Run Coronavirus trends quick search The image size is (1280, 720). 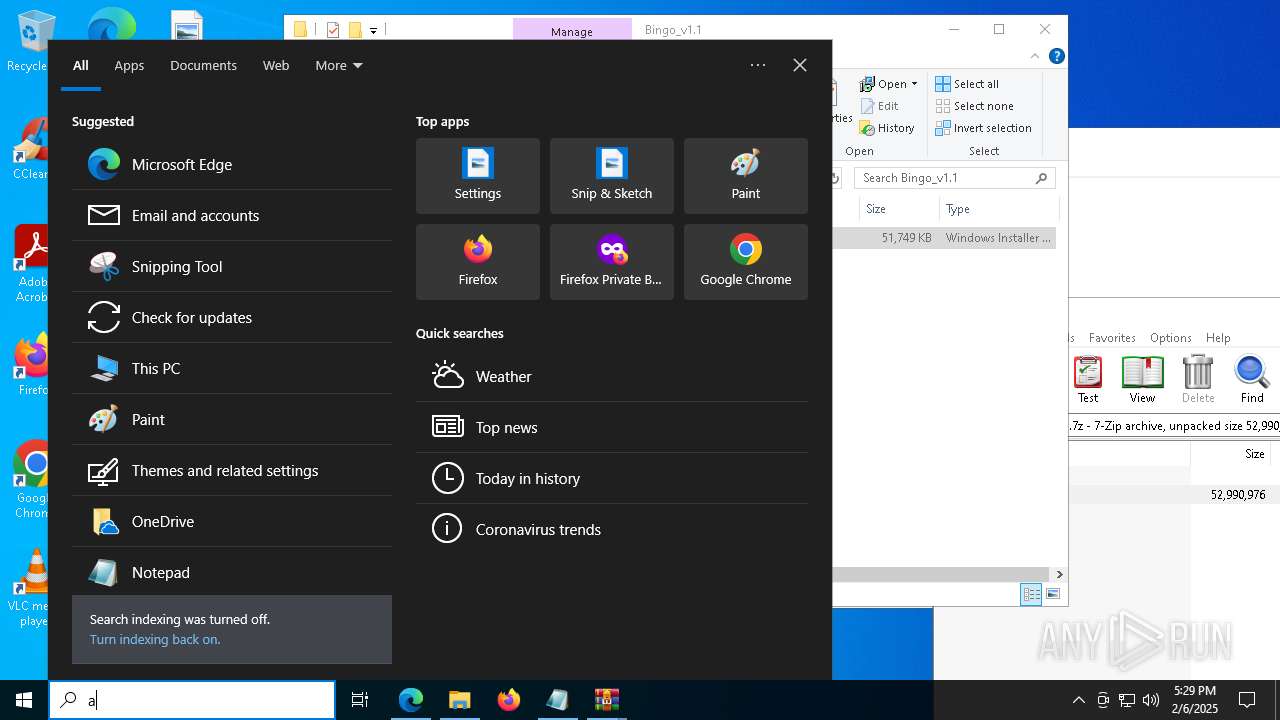click(612, 529)
